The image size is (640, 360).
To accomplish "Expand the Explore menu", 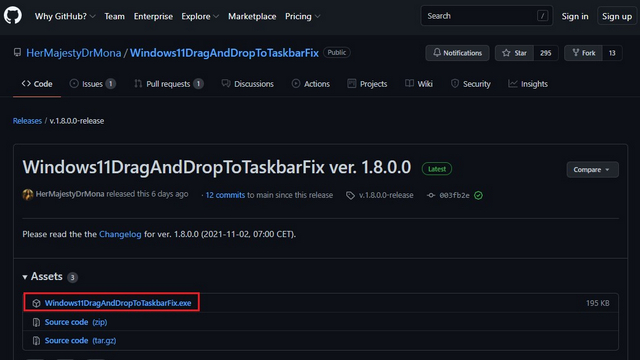I will [x=200, y=16].
